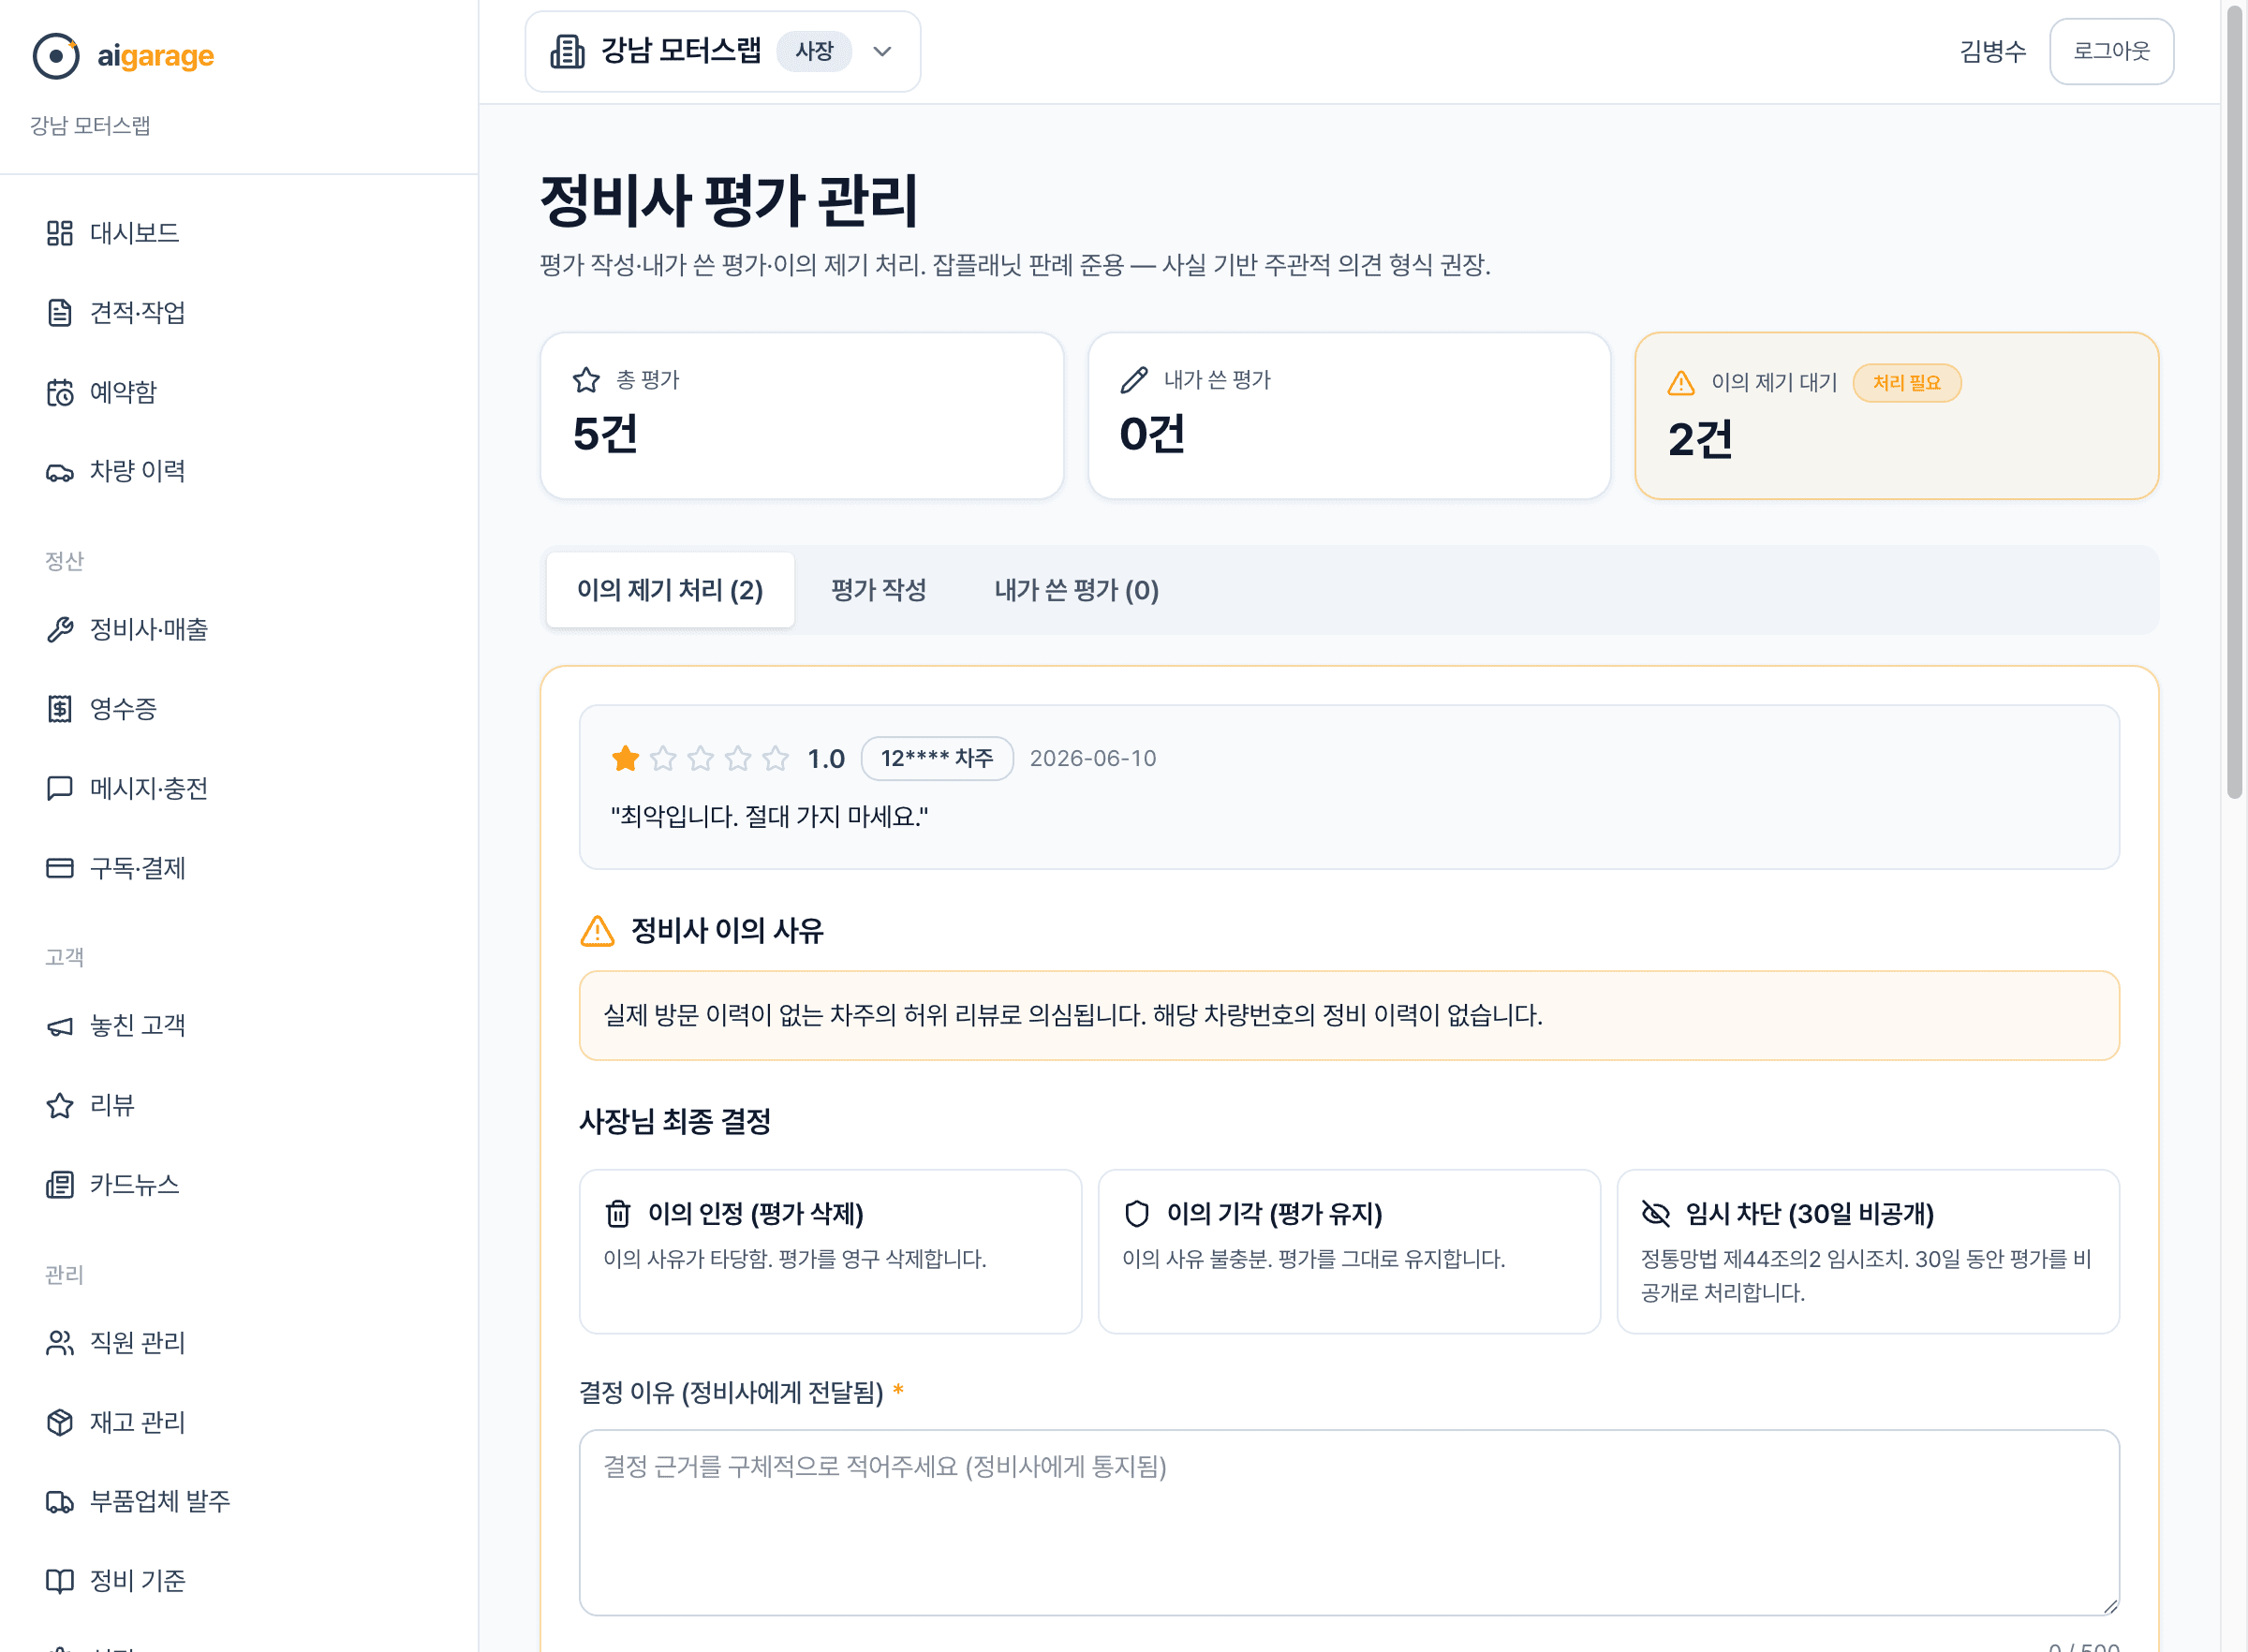Click the 사장 role badge
This screenshot has height=1652, width=2248.
[814, 51]
